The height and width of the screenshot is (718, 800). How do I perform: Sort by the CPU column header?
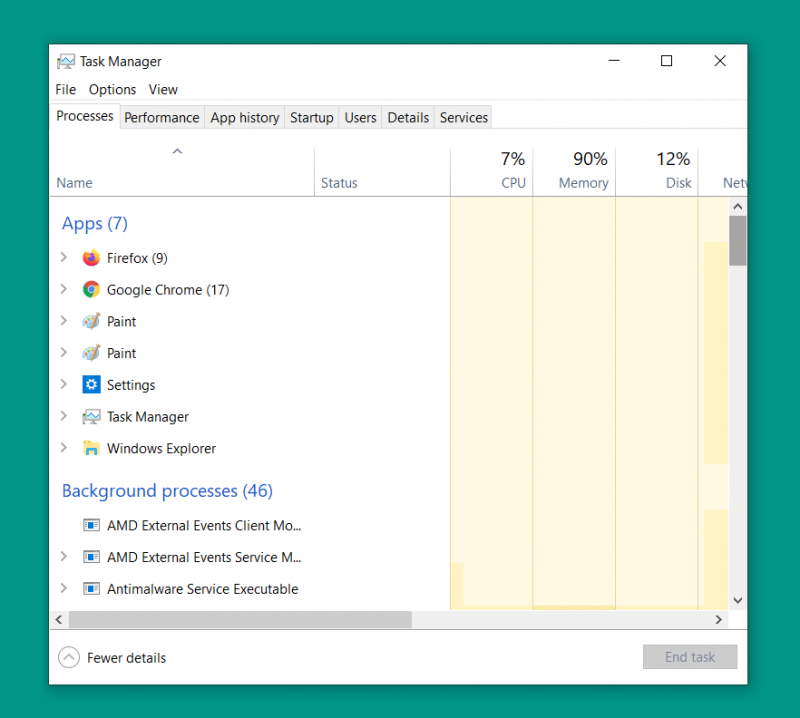tap(492, 171)
